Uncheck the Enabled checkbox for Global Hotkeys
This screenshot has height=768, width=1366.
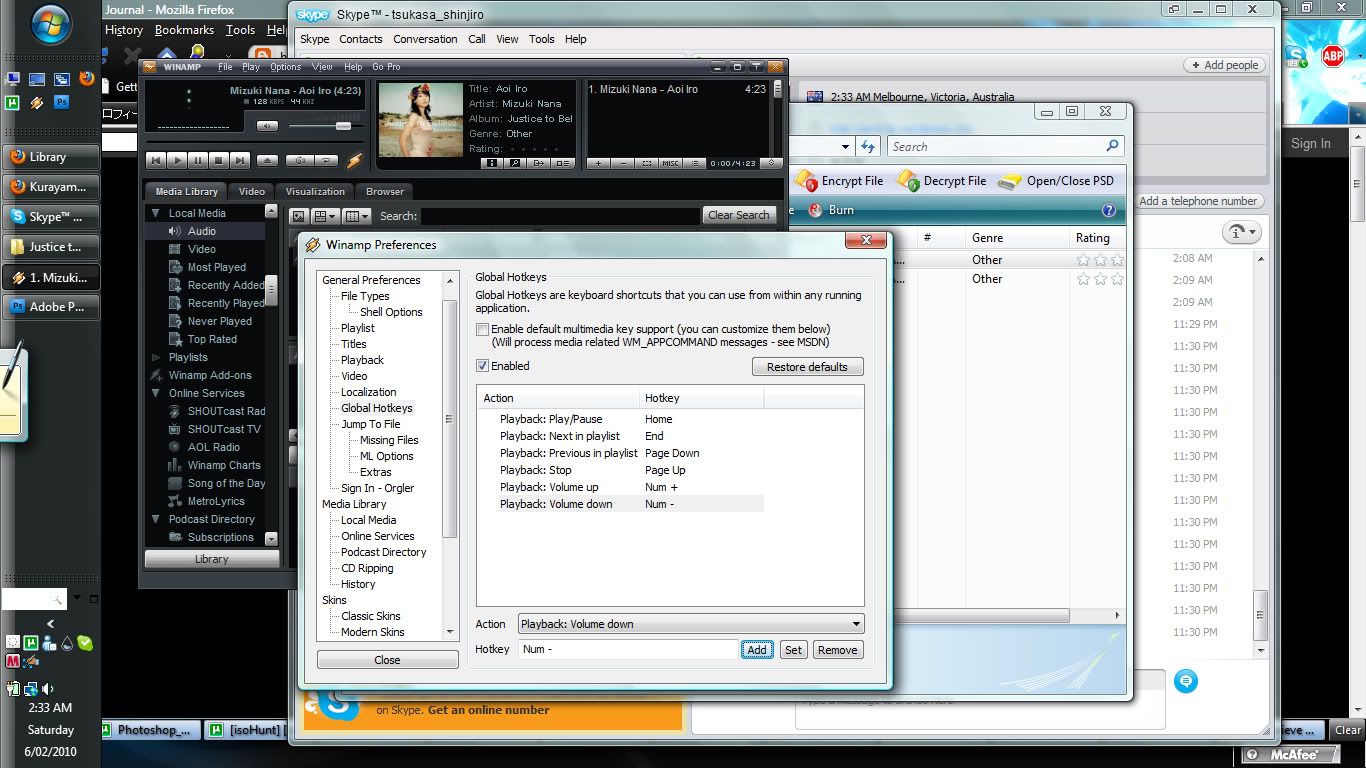(483, 366)
